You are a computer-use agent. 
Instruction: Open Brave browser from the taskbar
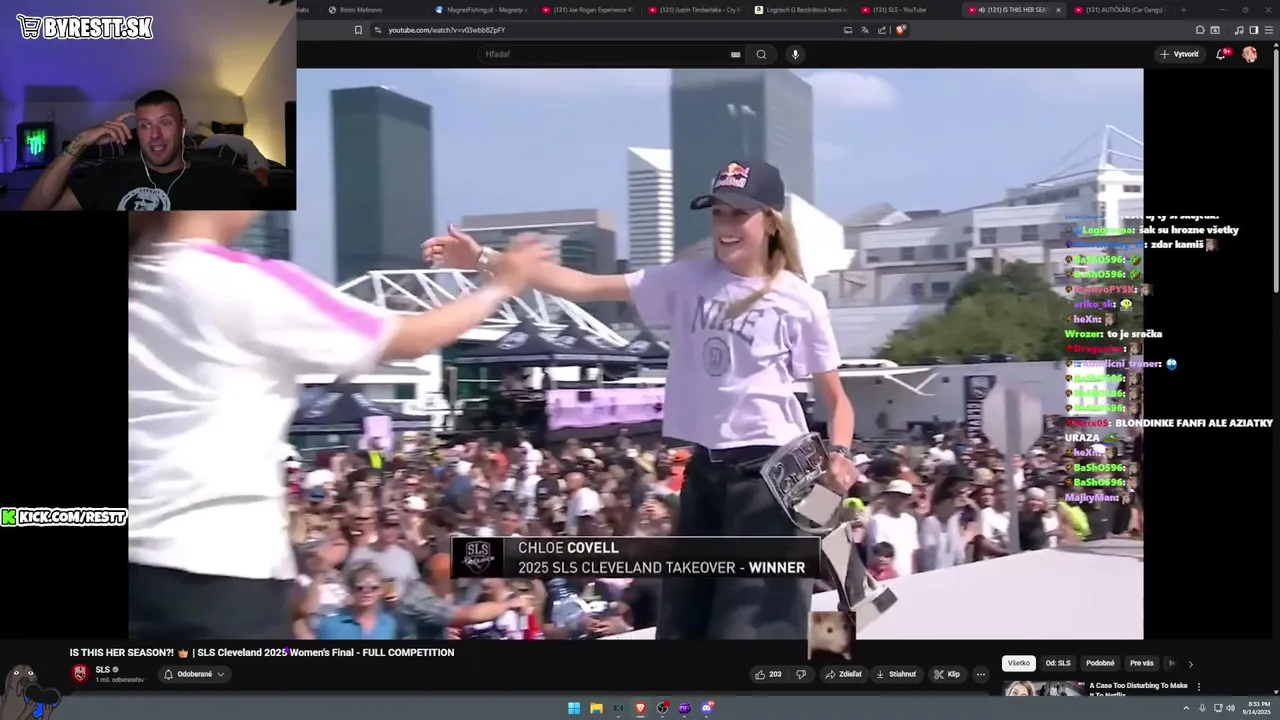tap(640, 708)
